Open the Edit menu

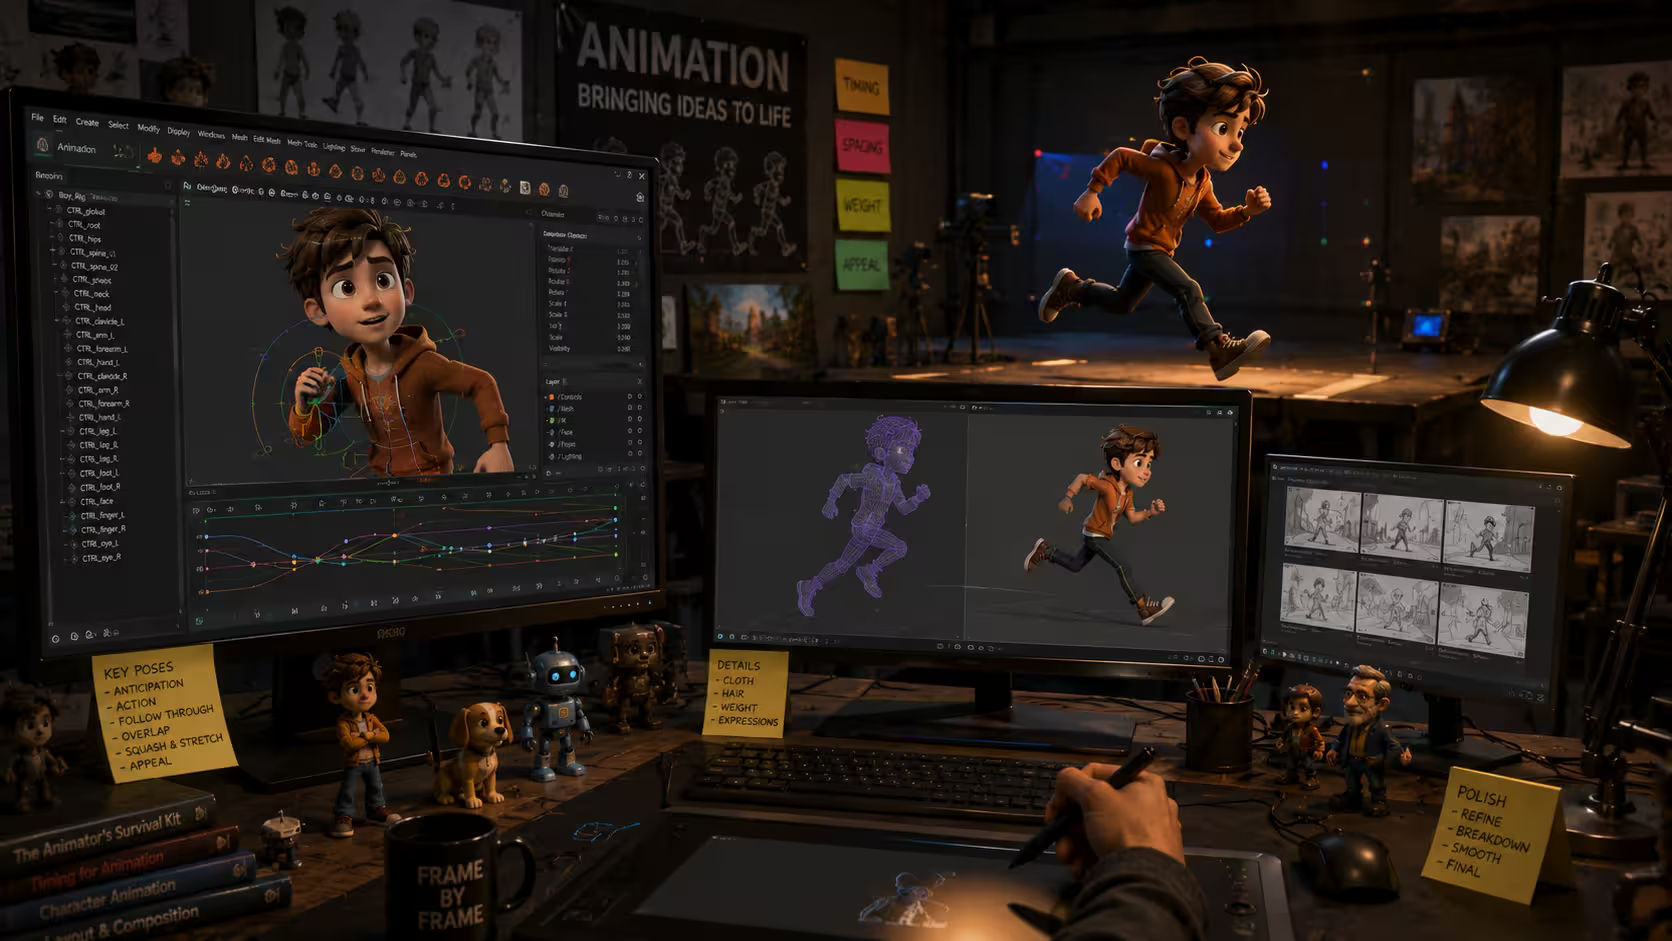(x=59, y=119)
